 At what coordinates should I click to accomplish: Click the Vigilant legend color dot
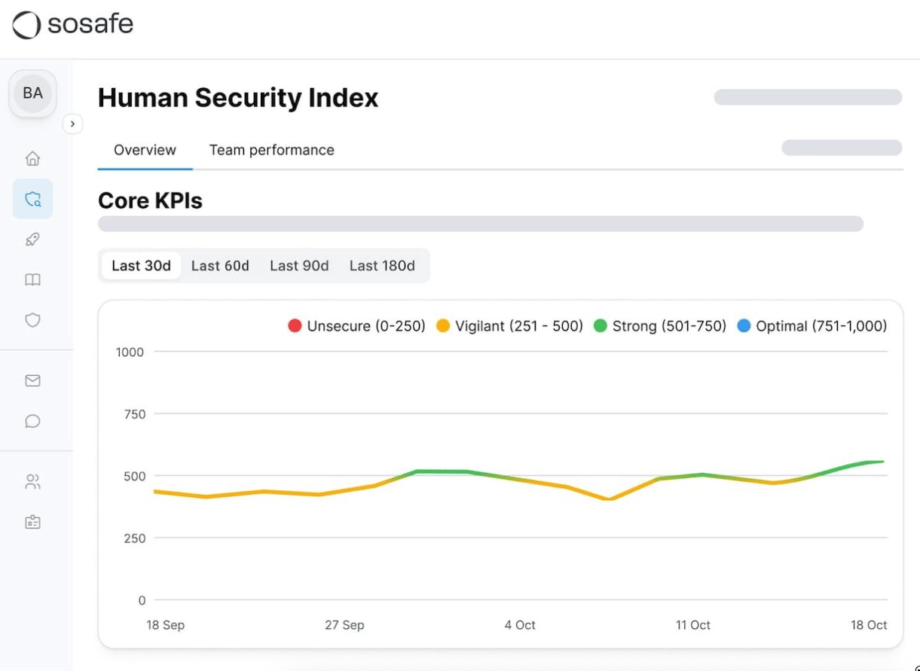[441, 325]
